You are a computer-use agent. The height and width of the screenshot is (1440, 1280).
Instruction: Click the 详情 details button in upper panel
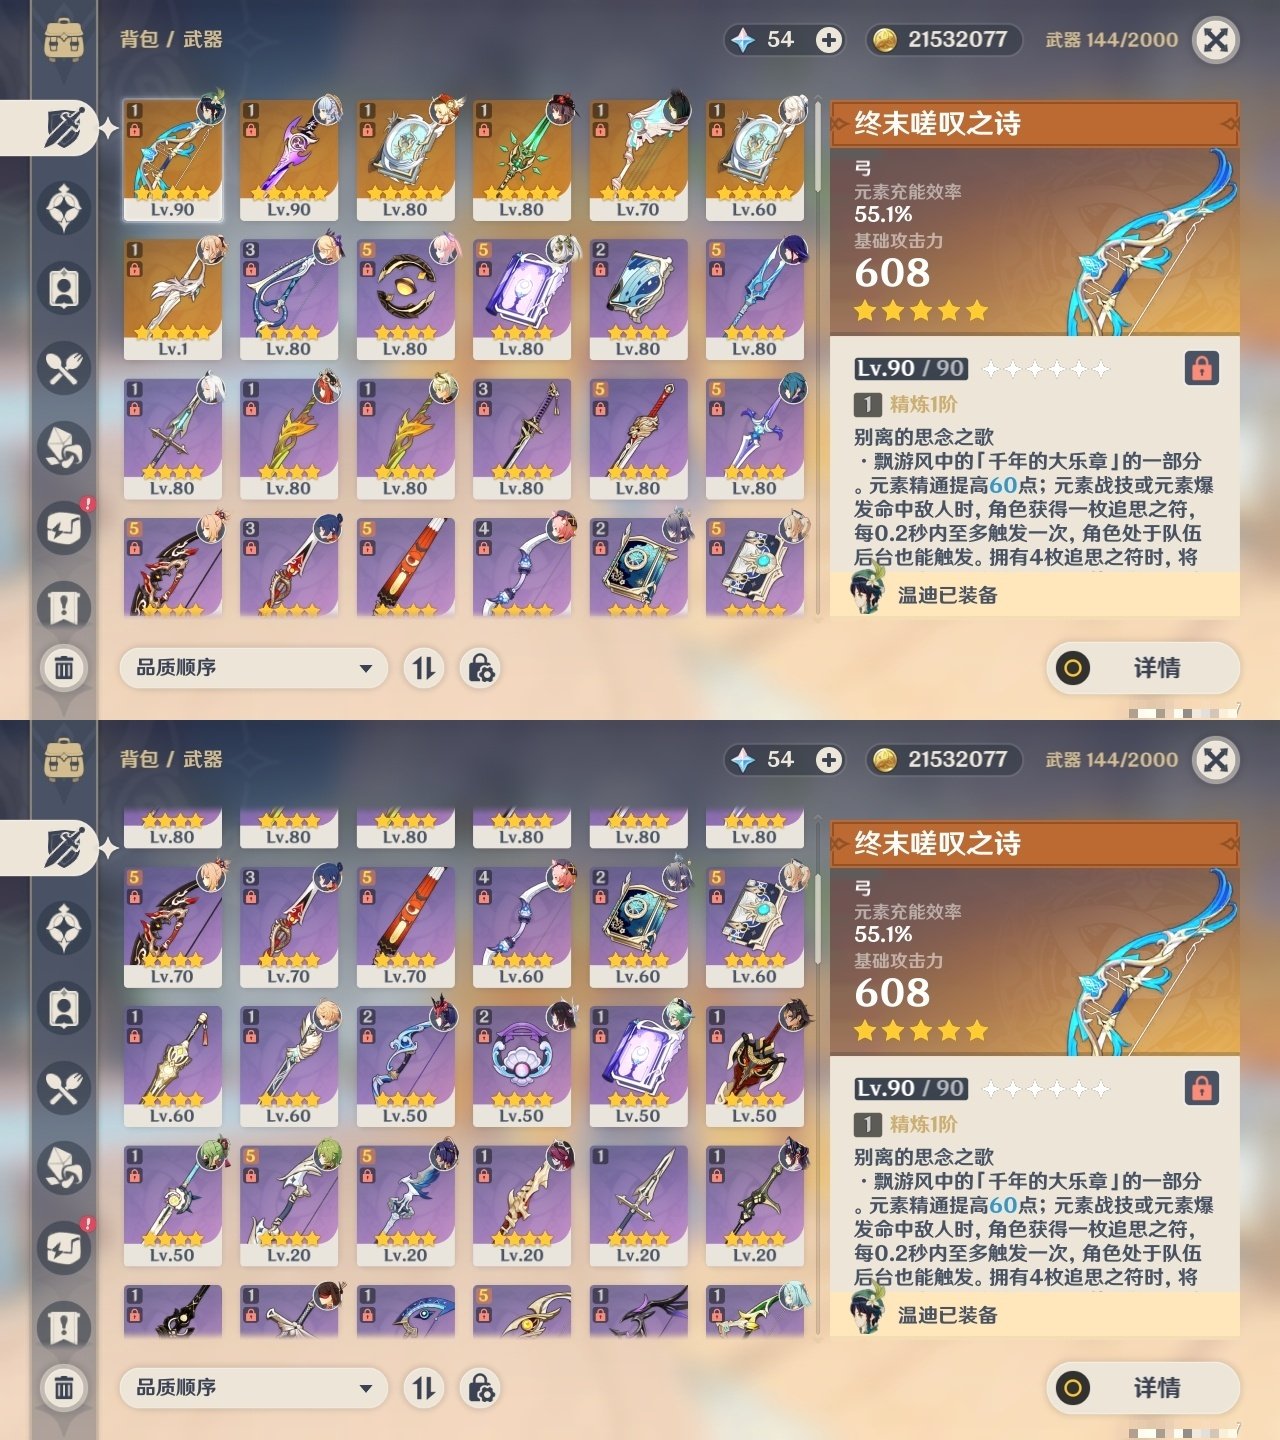[1142, 668]
